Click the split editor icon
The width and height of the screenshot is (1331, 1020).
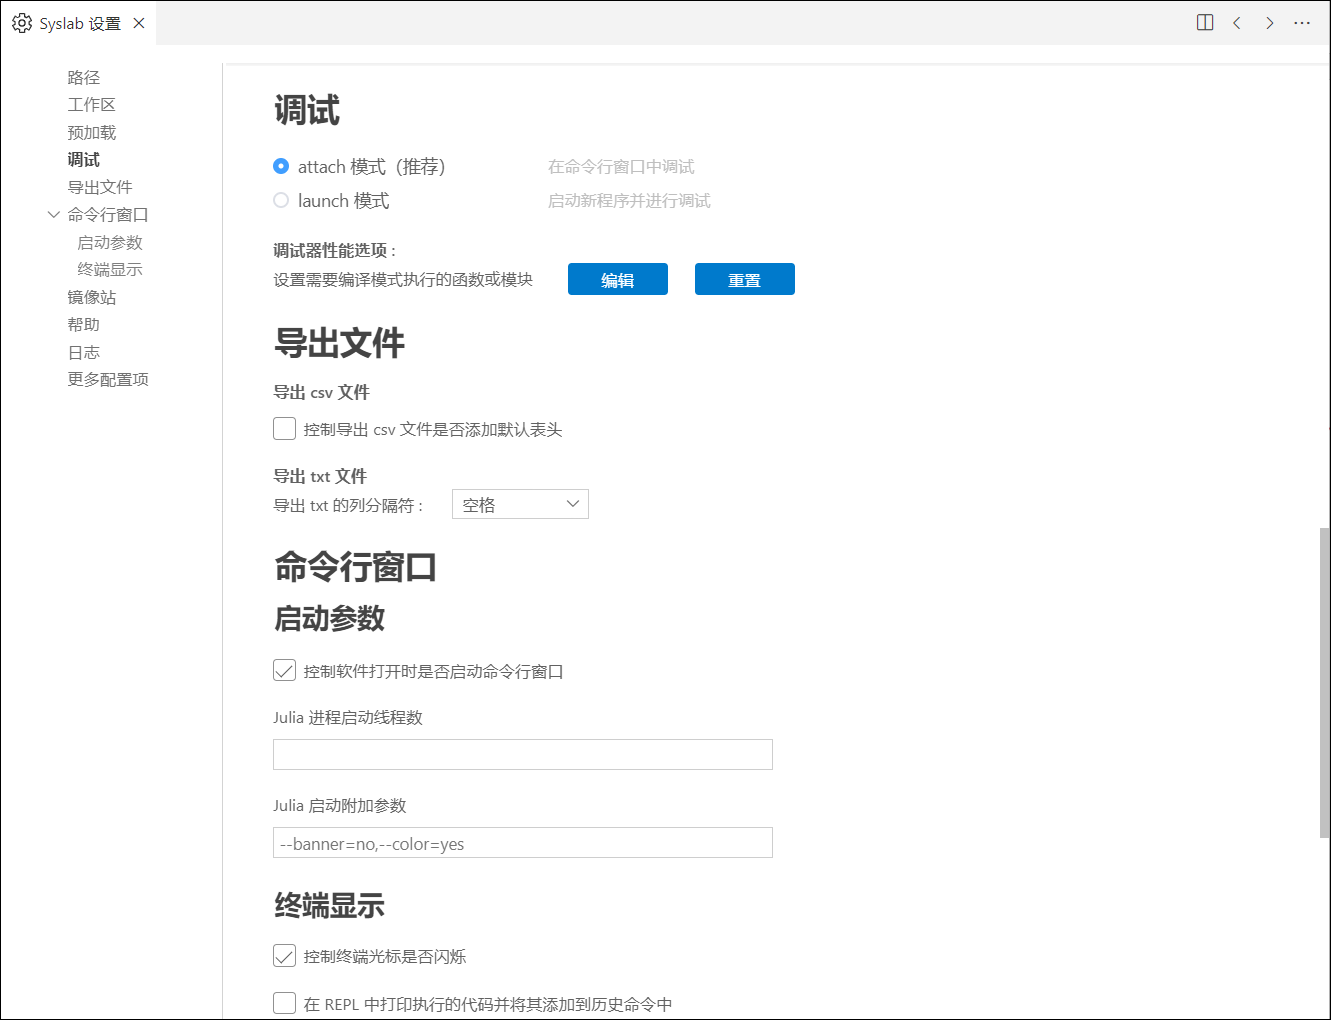[1205, 23]
